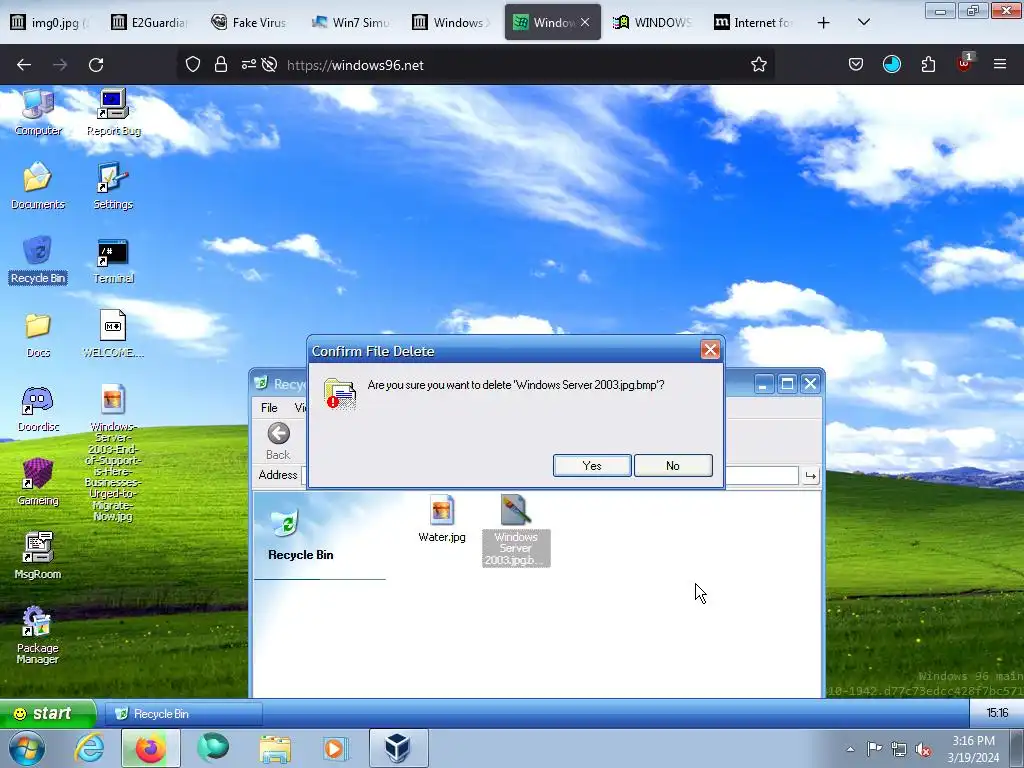Open the WELCOME markdown file icon
This screenshot has height=768, width=1024.
point(113,334)
